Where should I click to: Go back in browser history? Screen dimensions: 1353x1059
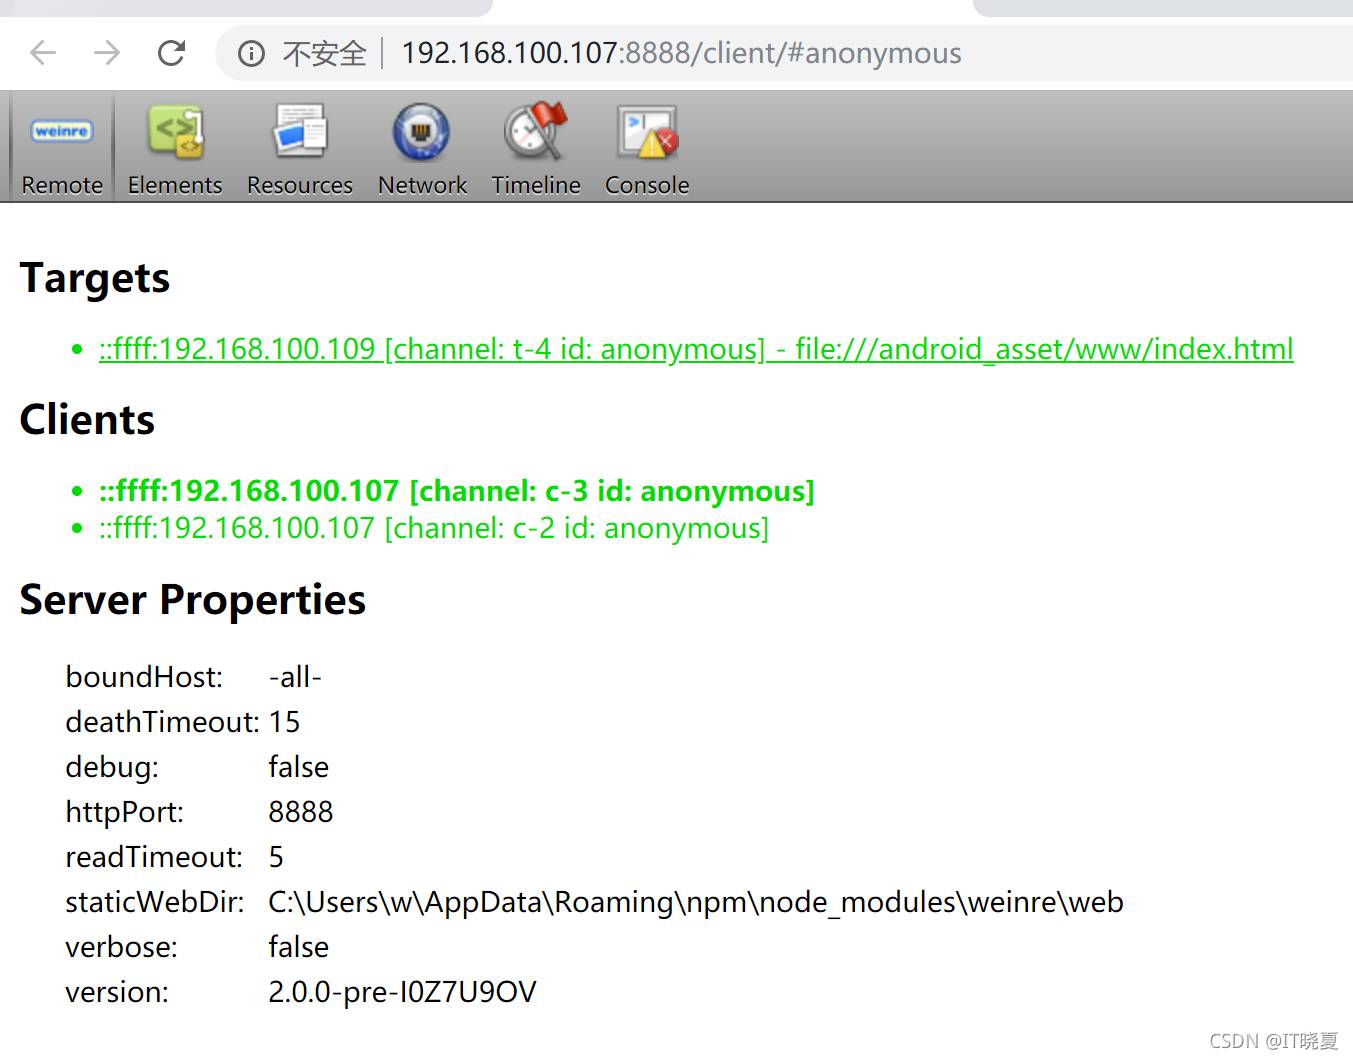pyautogui.click(x=43, y=52)
